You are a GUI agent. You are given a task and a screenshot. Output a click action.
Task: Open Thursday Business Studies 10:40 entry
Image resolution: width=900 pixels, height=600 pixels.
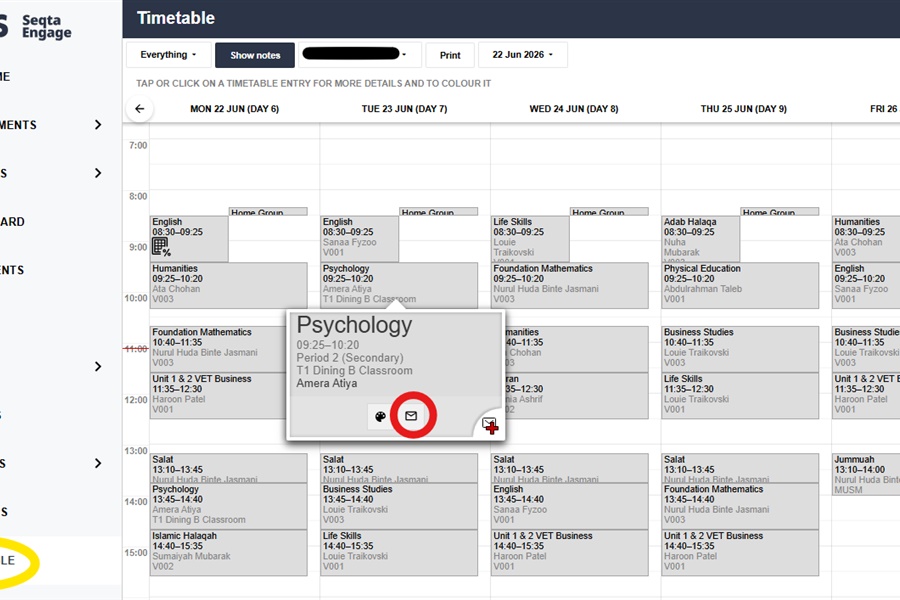pos(740,349)
